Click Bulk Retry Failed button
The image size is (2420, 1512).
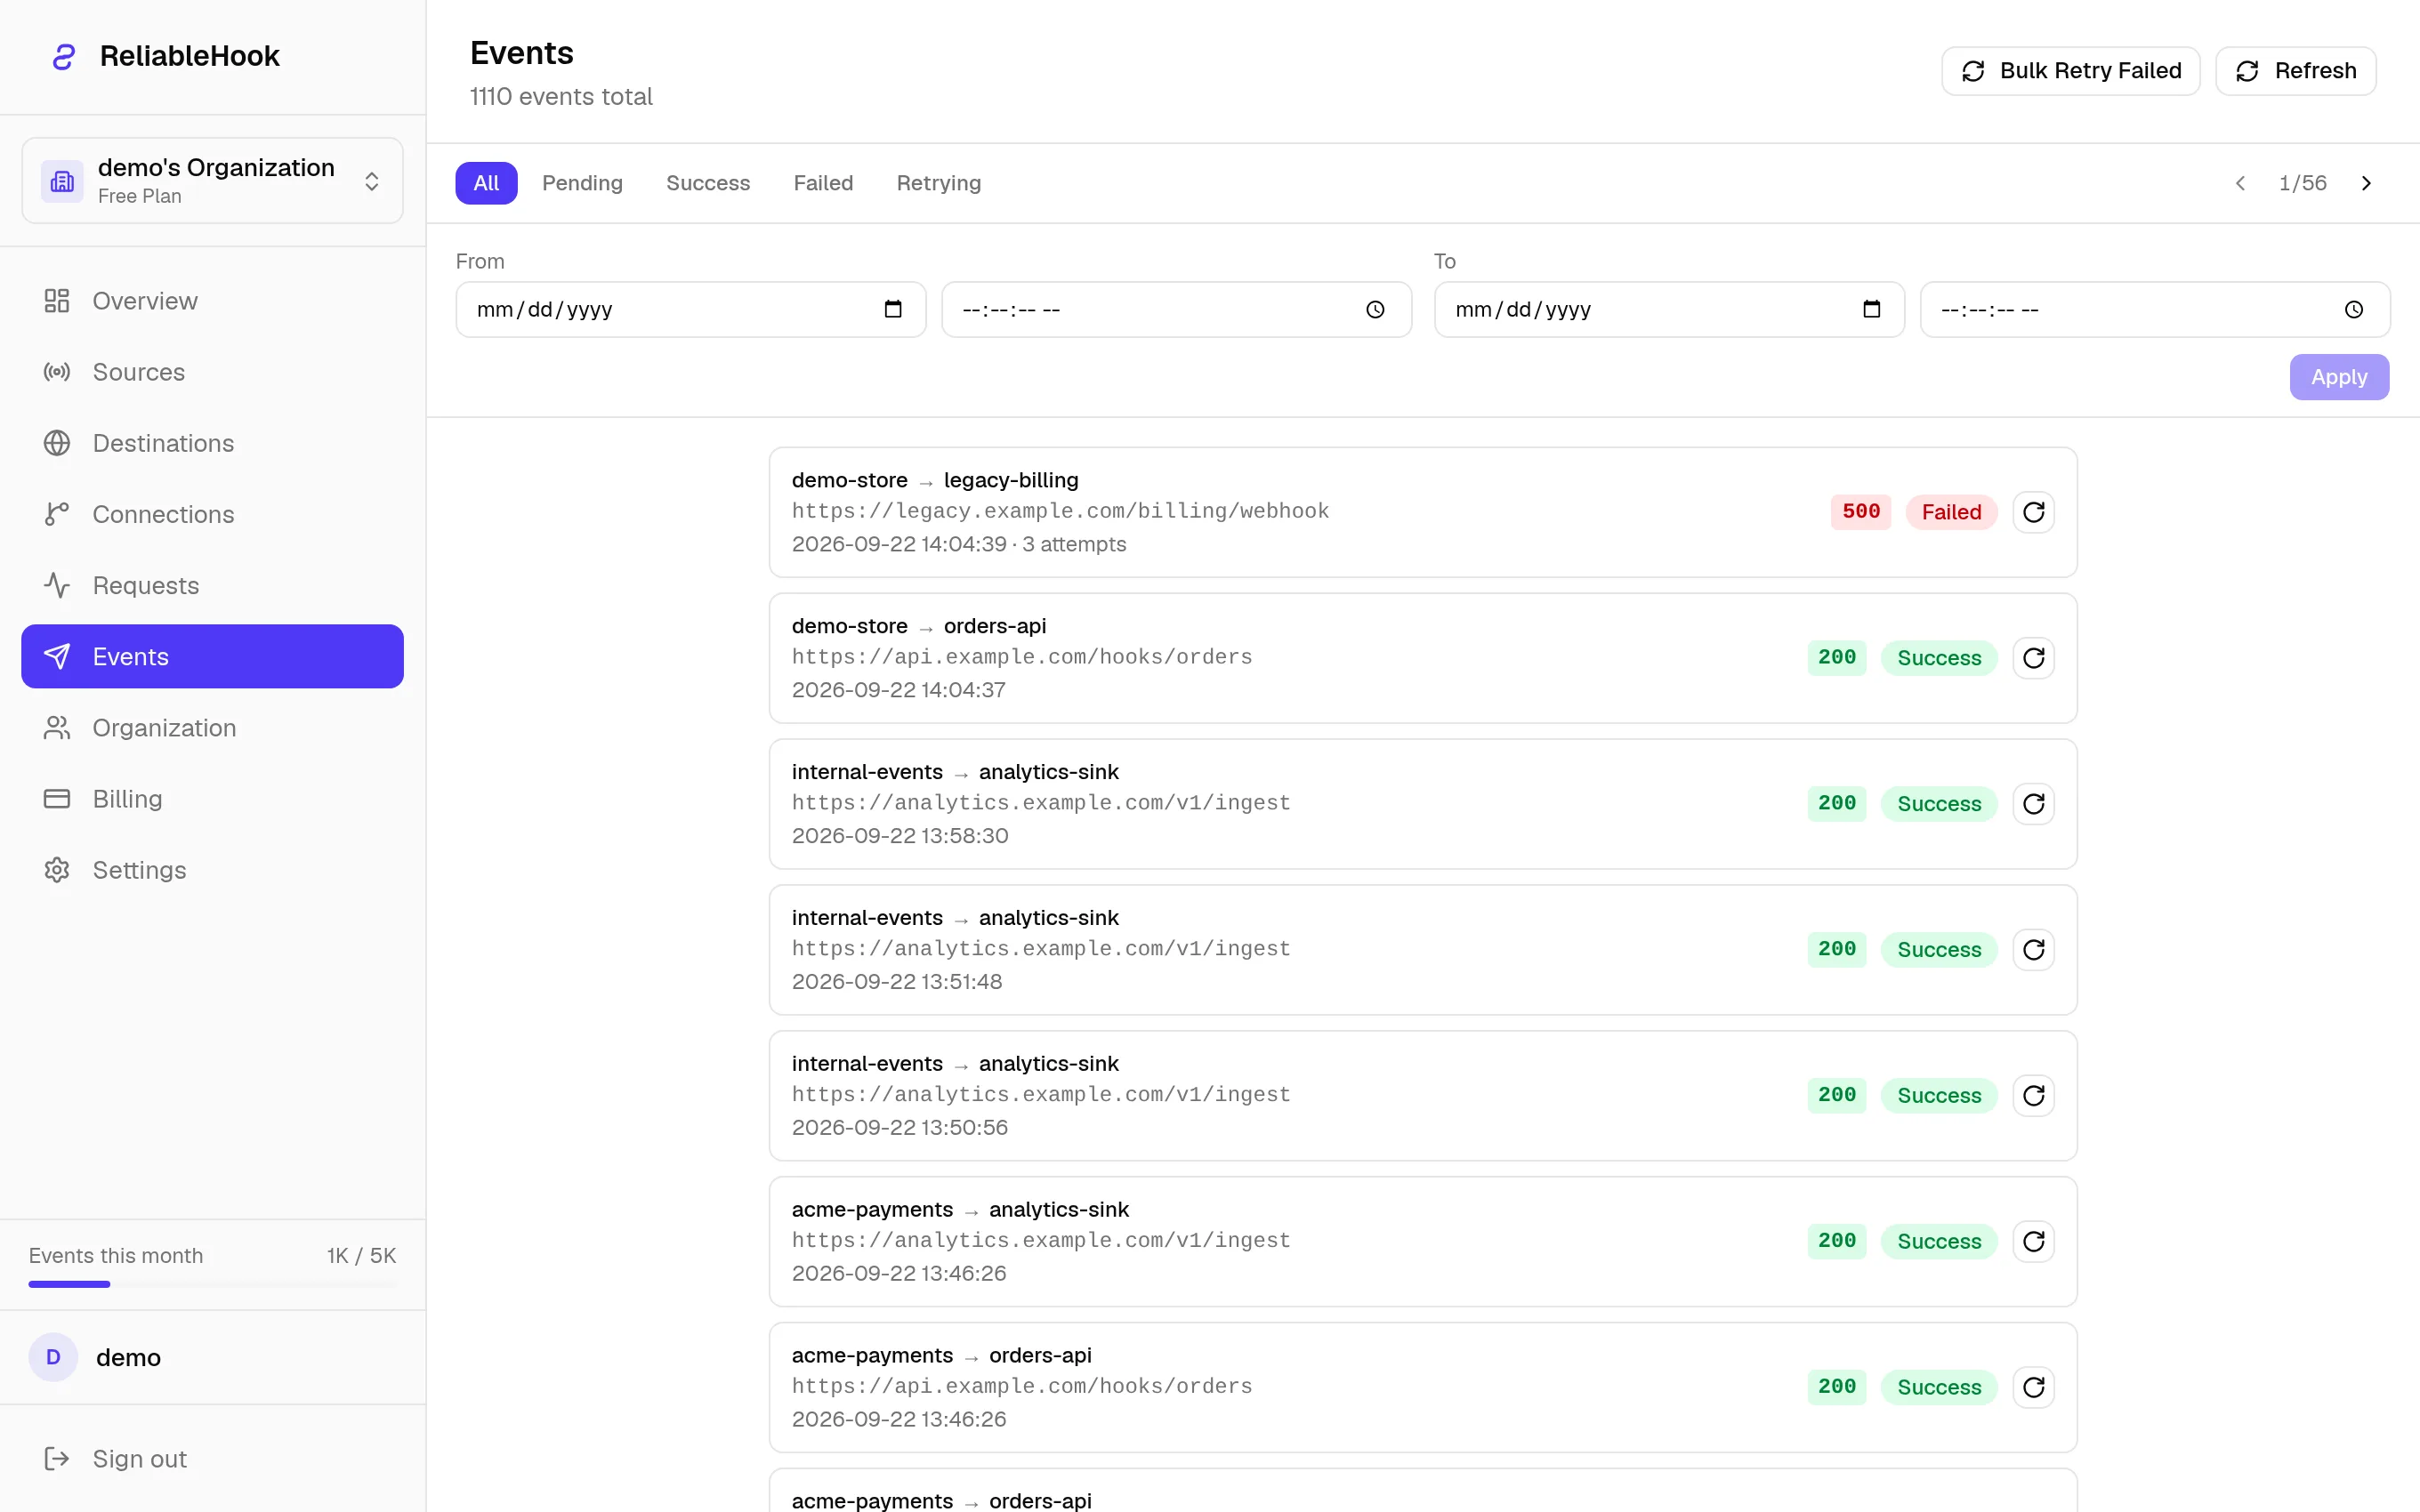click(2070, 71)
